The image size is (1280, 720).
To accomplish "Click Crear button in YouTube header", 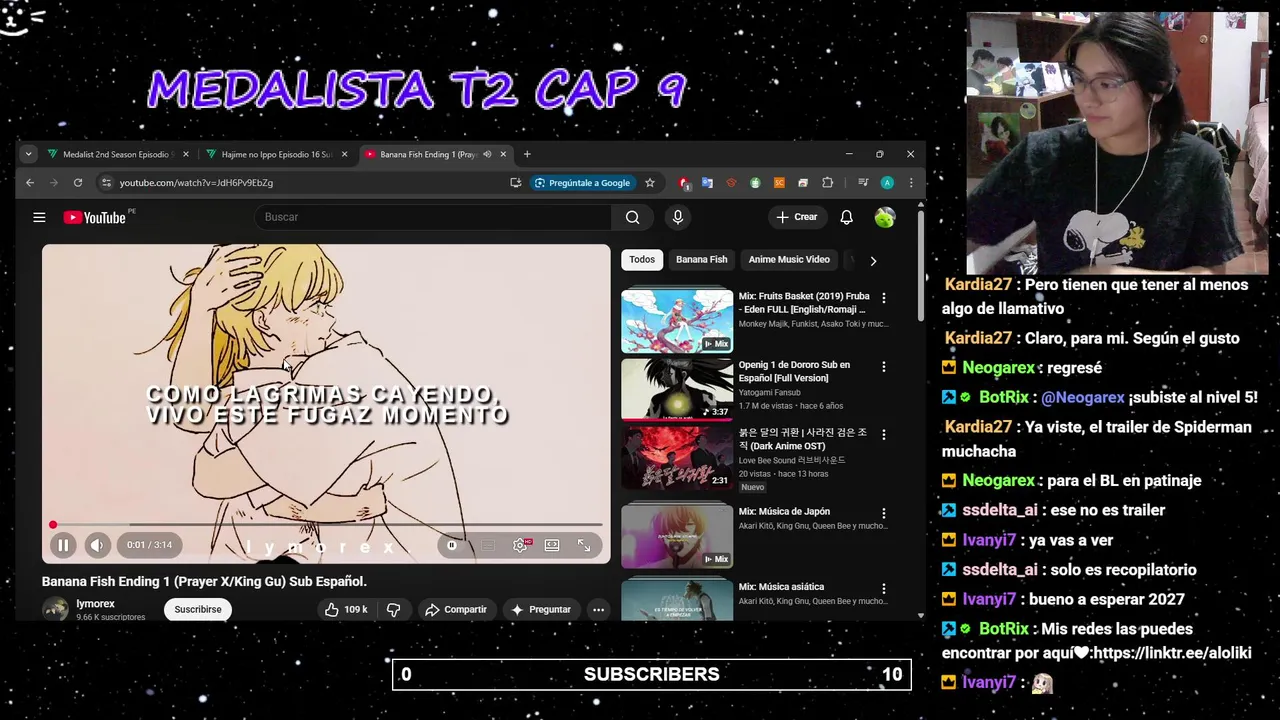I will tap(797, 217).
